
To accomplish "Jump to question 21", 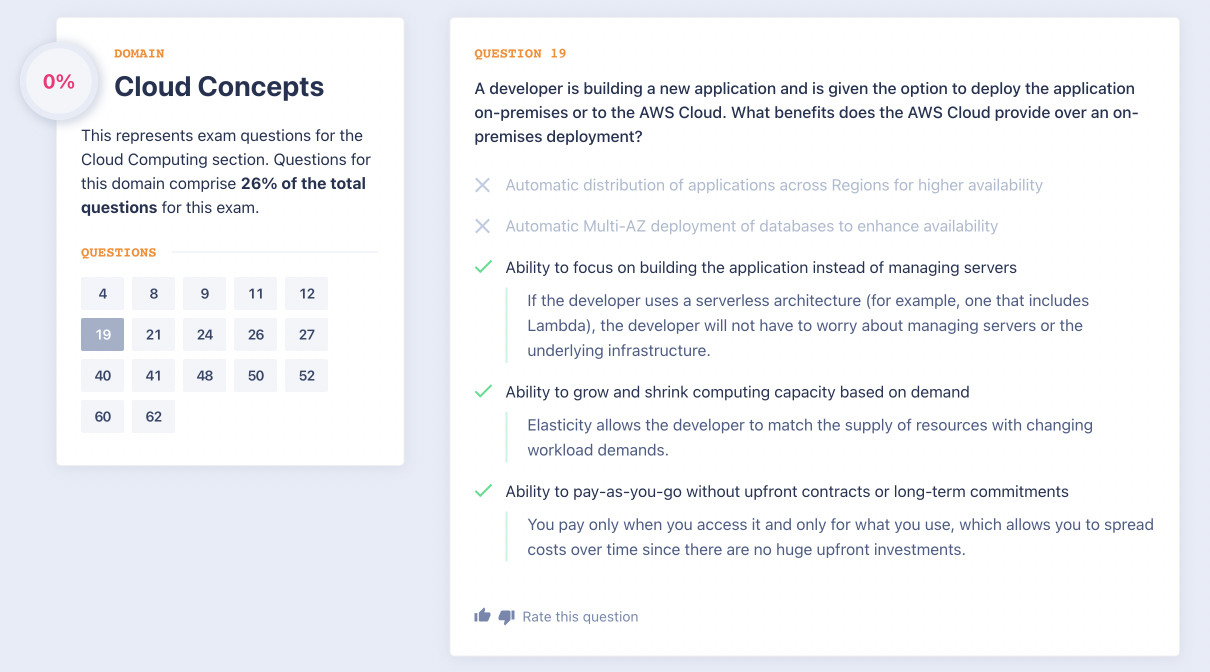I will point(154,334).
